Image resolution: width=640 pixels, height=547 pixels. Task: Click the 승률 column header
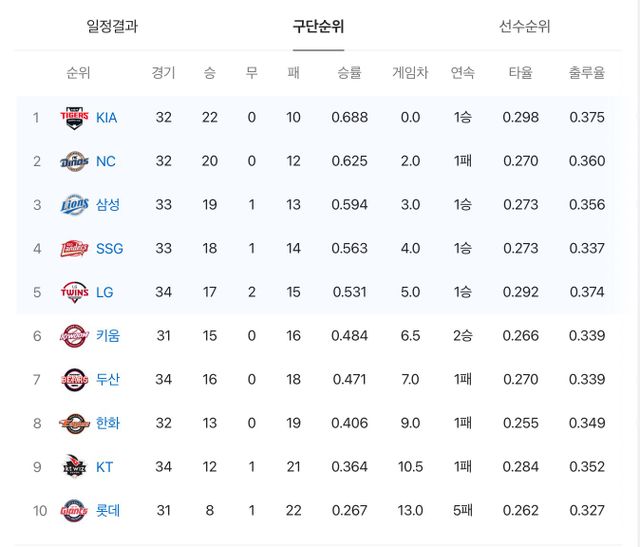(350, 73)
